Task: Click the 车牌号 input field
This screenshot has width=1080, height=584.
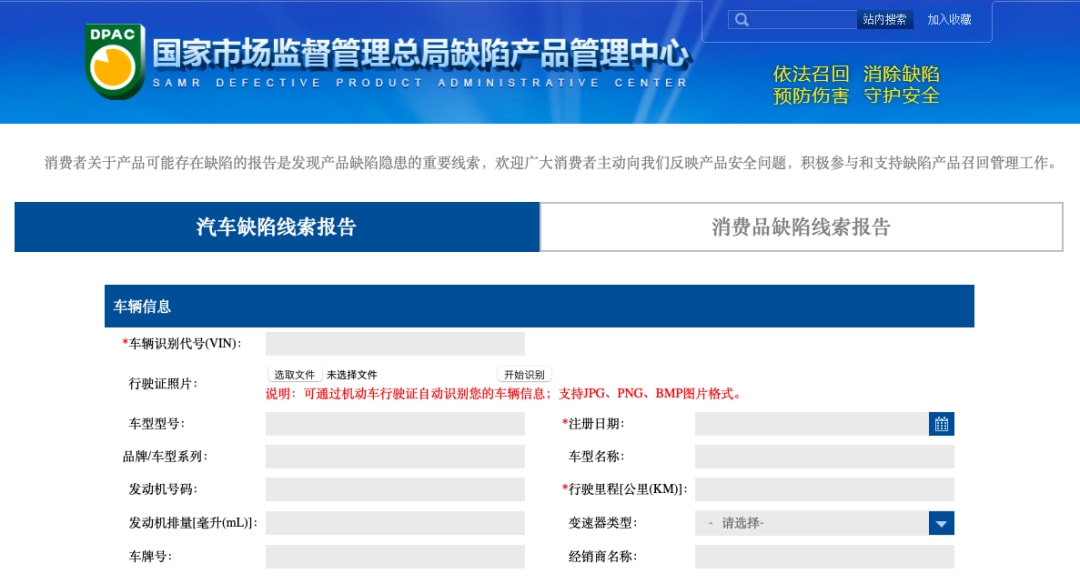Action: pos(395,556)
